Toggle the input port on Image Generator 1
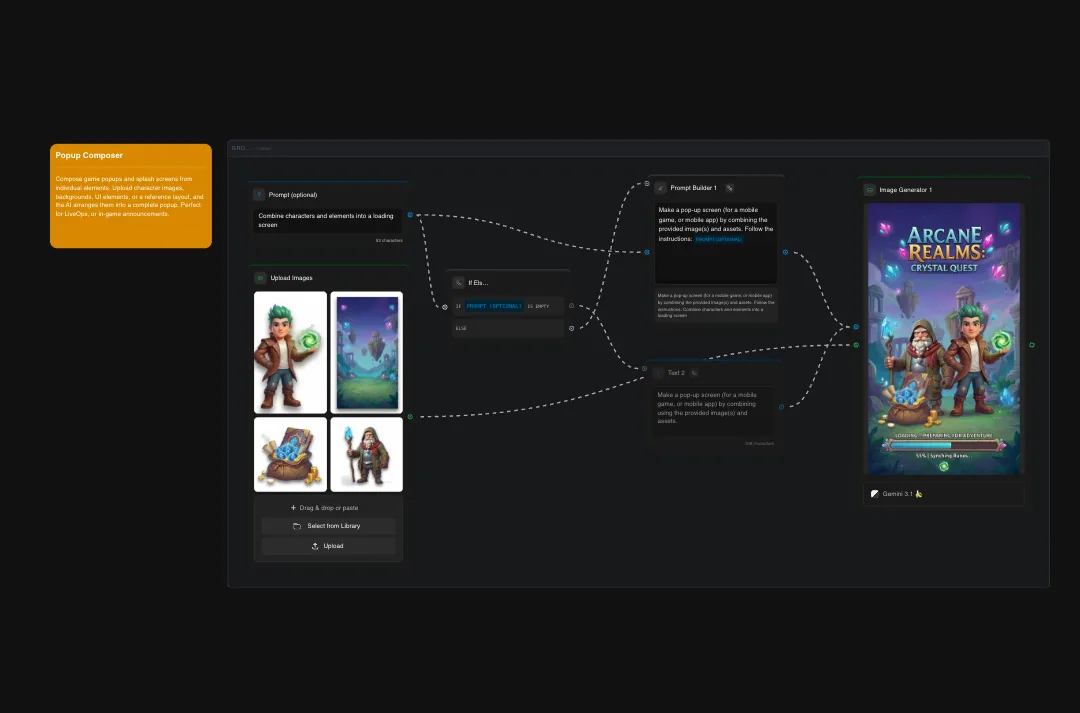The image size is (1080, 713). click(x=855, y=326)
